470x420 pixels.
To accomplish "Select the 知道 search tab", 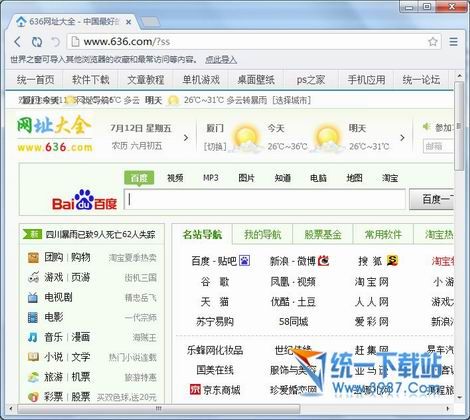I will (x=282, y=178).
